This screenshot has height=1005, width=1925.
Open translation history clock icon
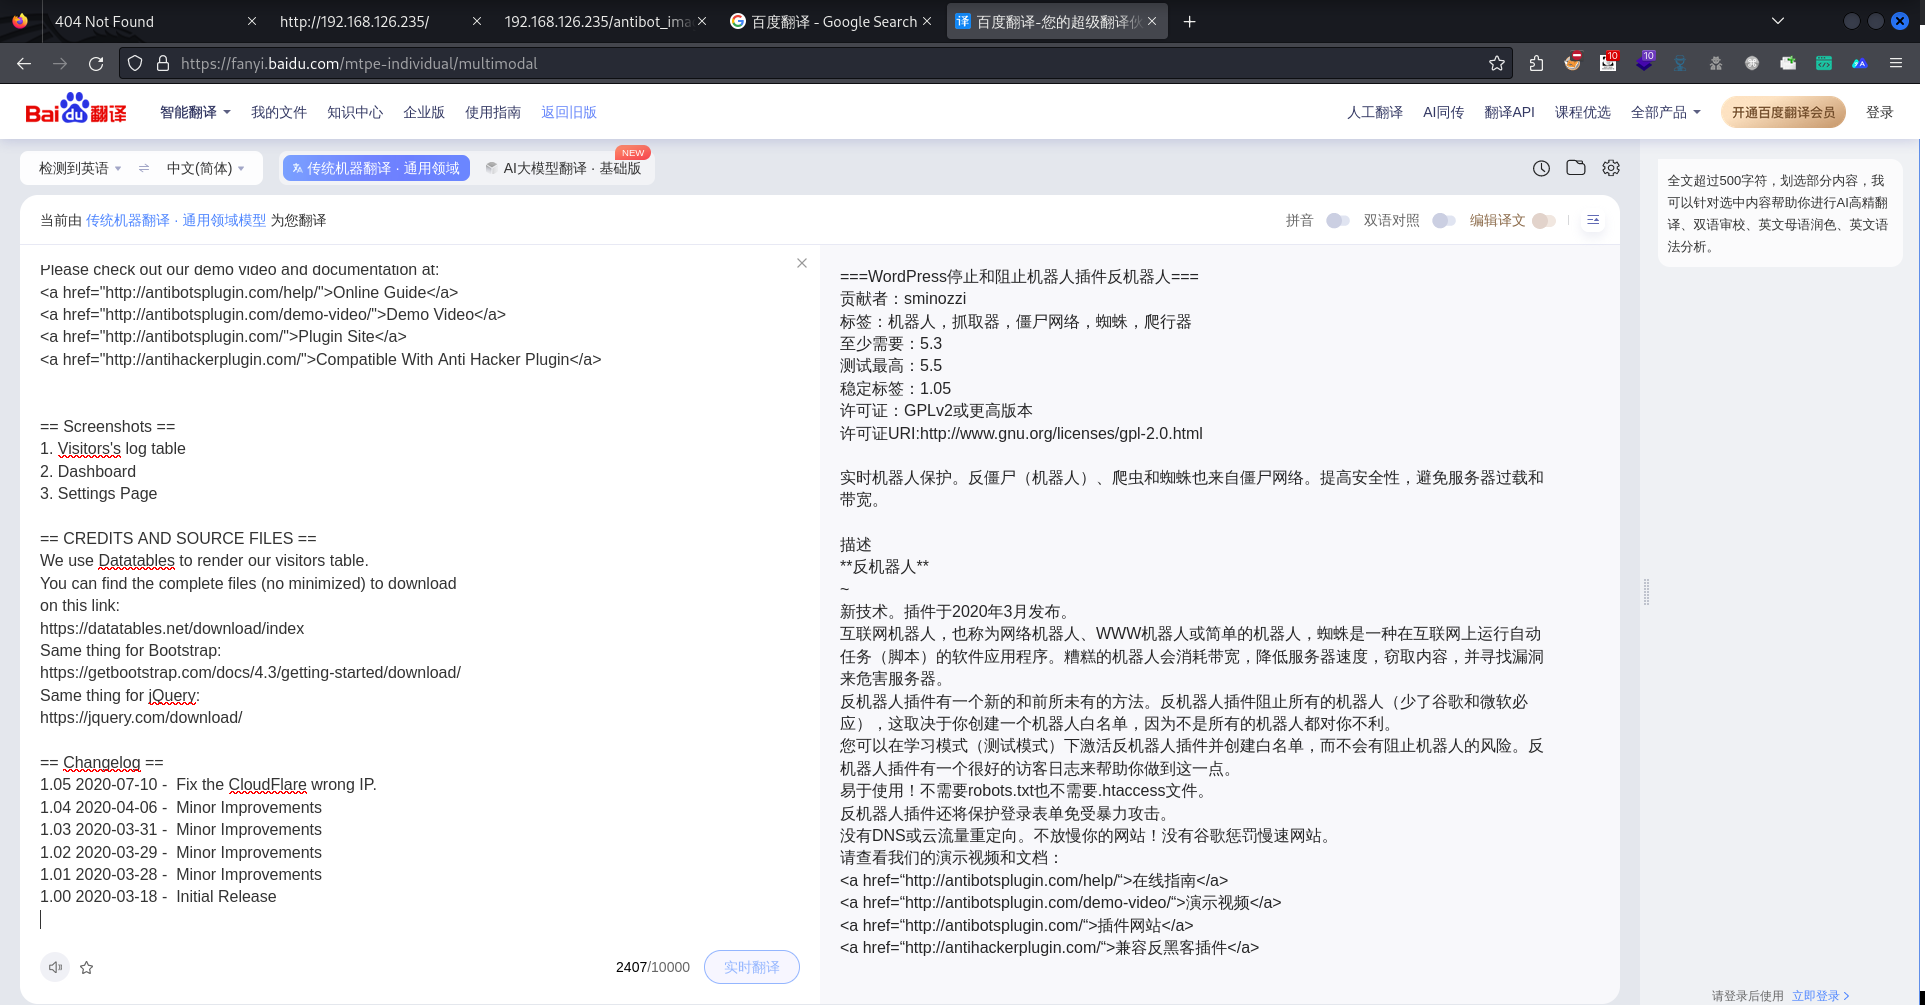pyautogui.click(x=1541, y=168)
